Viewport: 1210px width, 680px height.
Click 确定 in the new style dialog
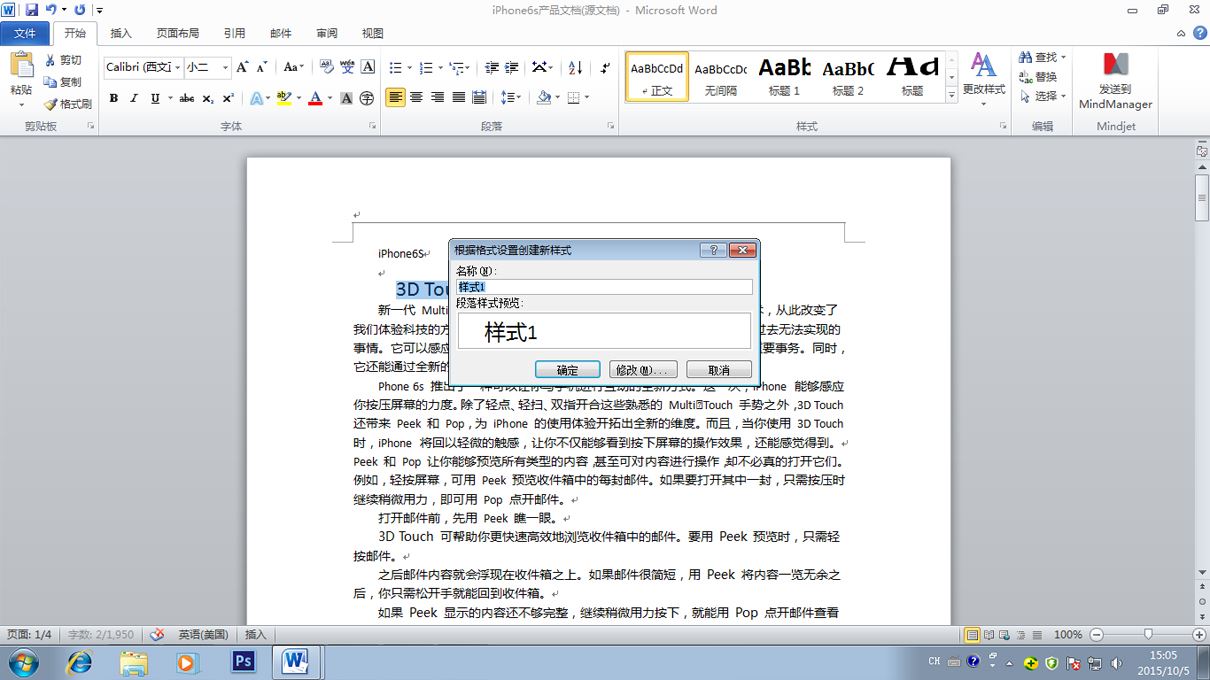point(567,370)
